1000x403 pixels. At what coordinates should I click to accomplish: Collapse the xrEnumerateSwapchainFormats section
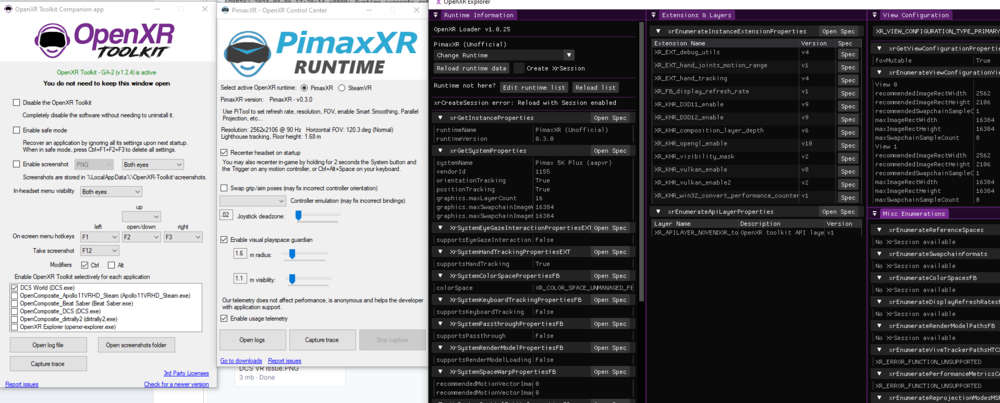point(879,254)
